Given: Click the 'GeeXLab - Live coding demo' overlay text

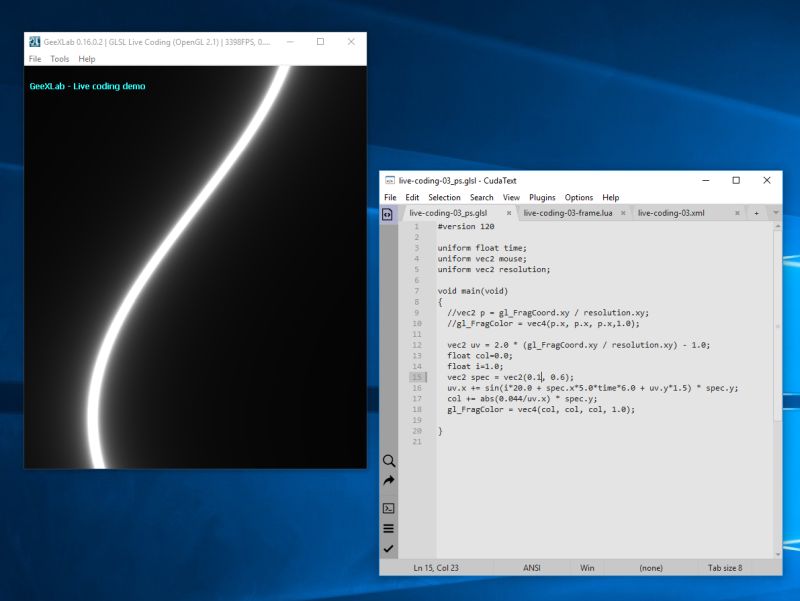Looking at the screenshot, I should point(87,86).
